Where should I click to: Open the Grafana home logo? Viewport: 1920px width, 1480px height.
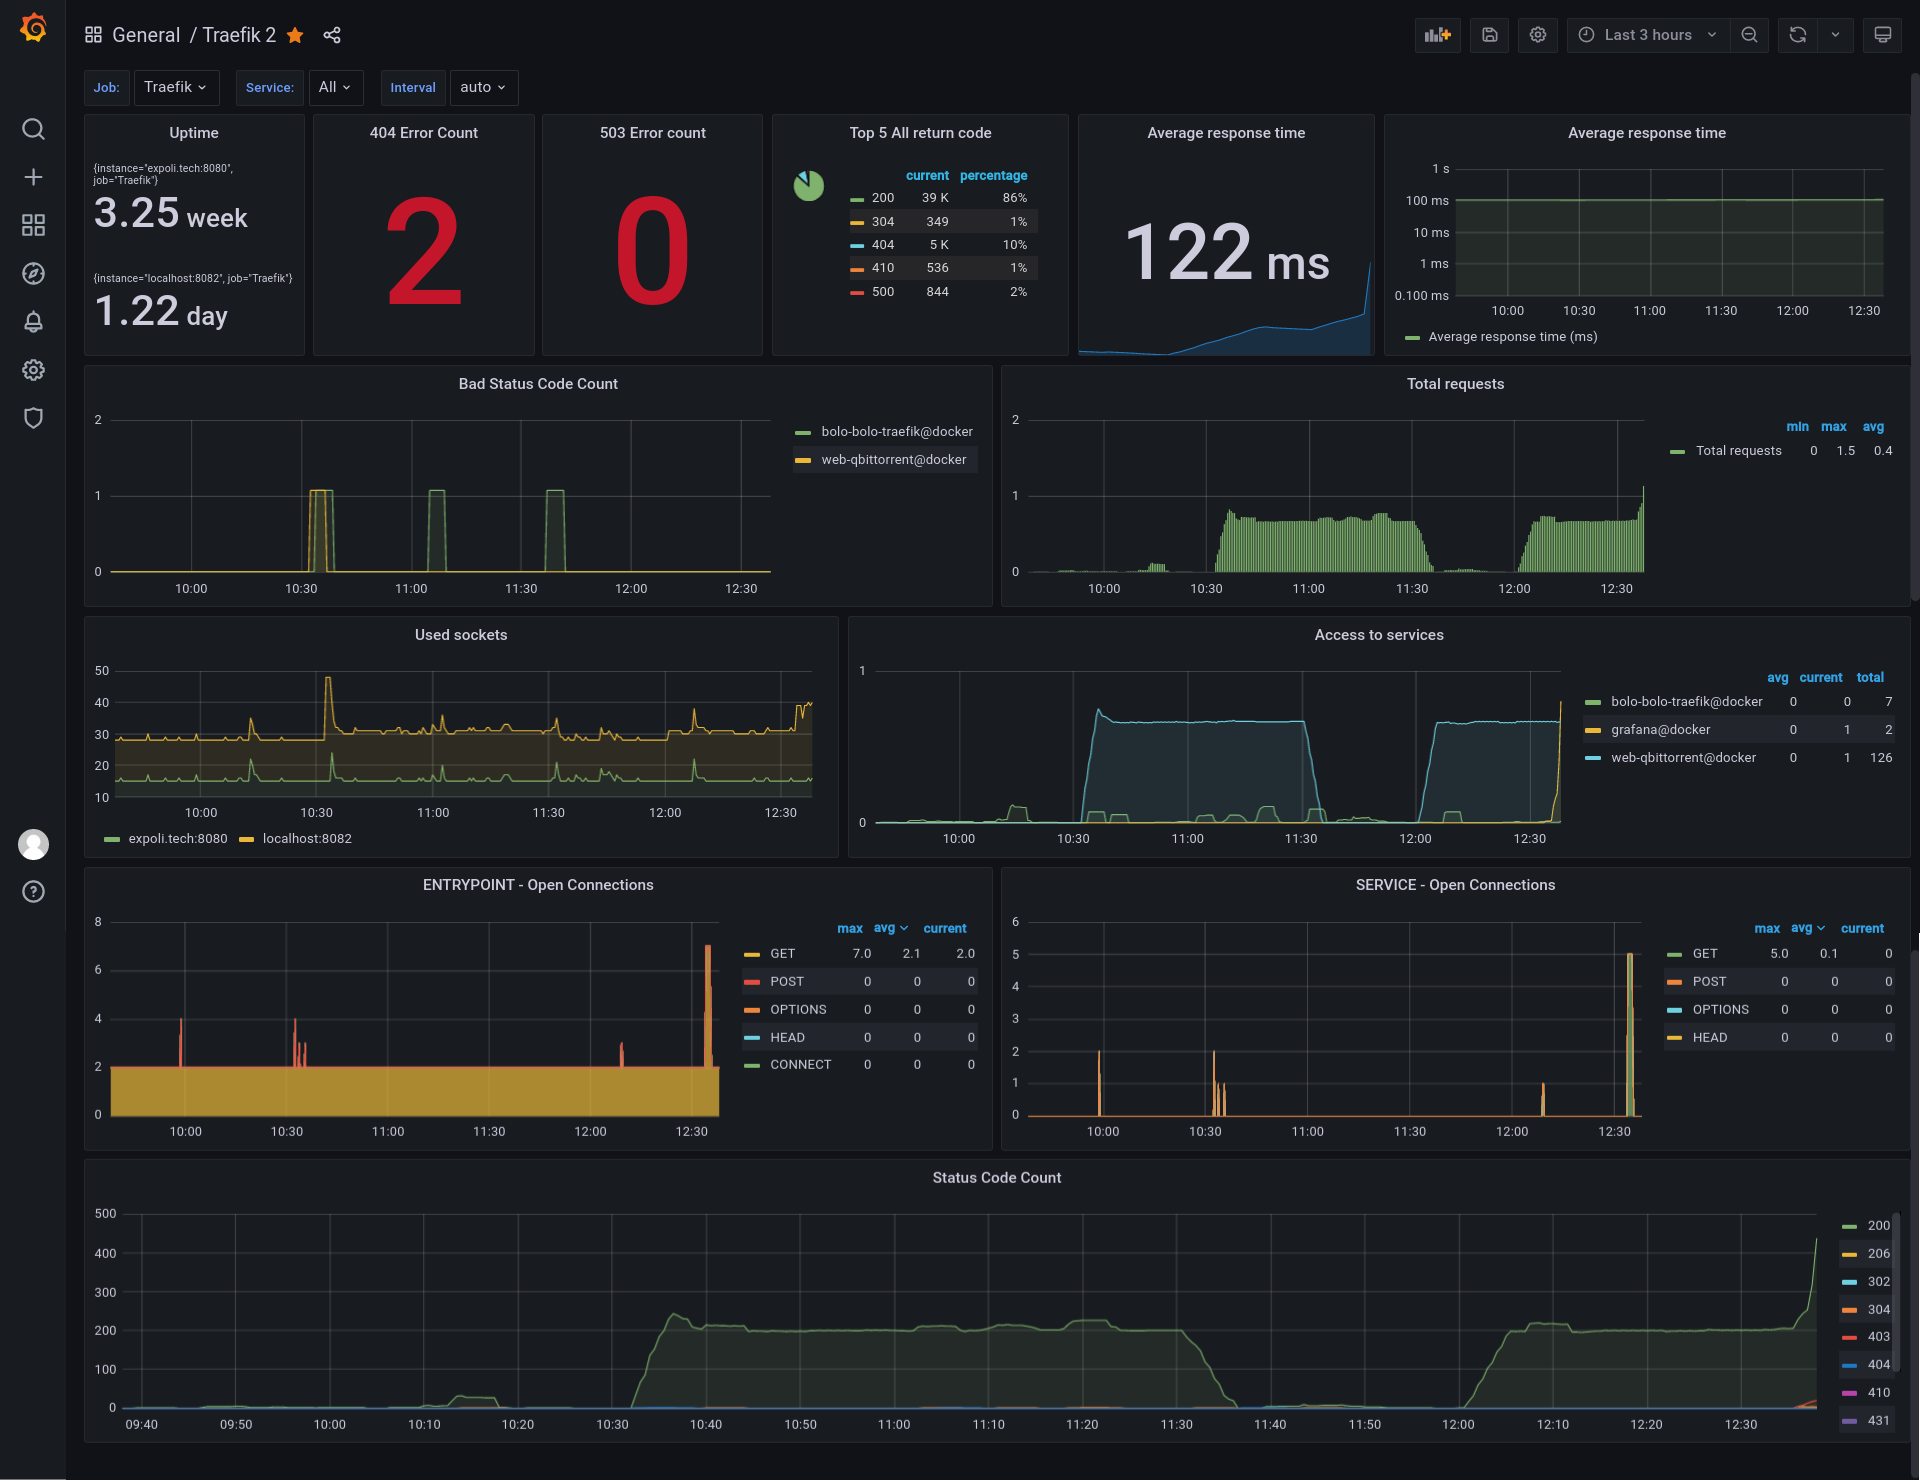click(33, 27)
